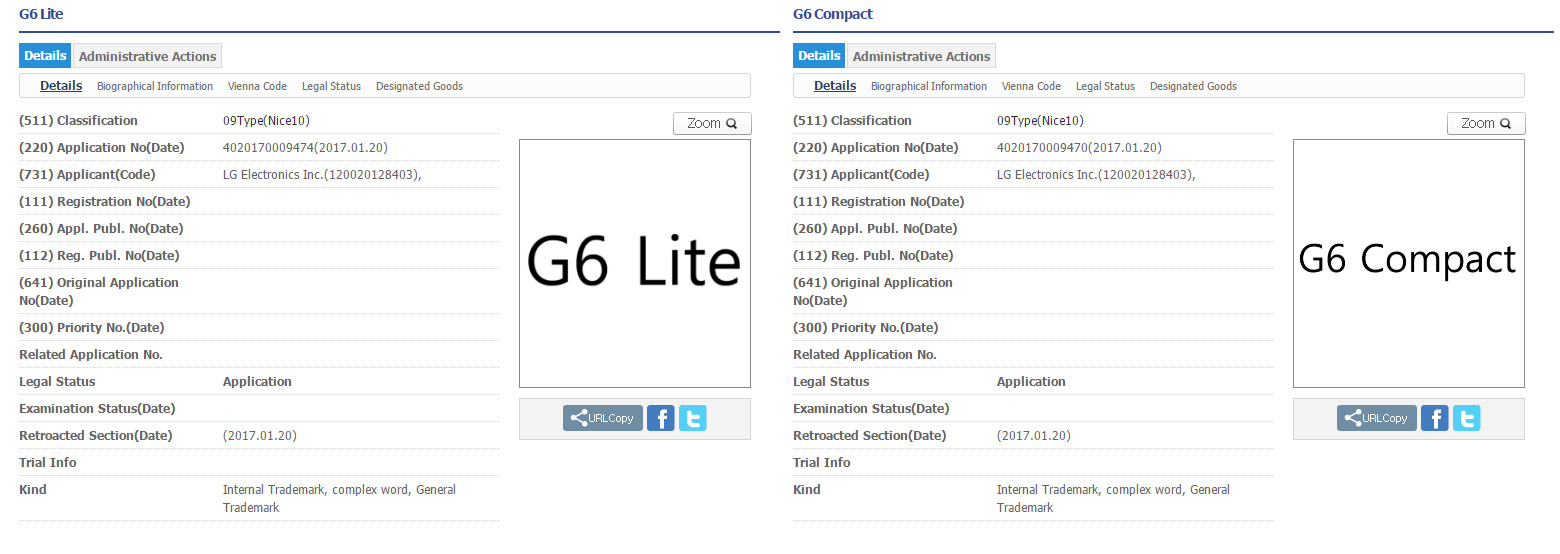Select Details sub-tab under G6 Lite
The width and height of the screenshot is (1560, 554).
tap(61, 86)
